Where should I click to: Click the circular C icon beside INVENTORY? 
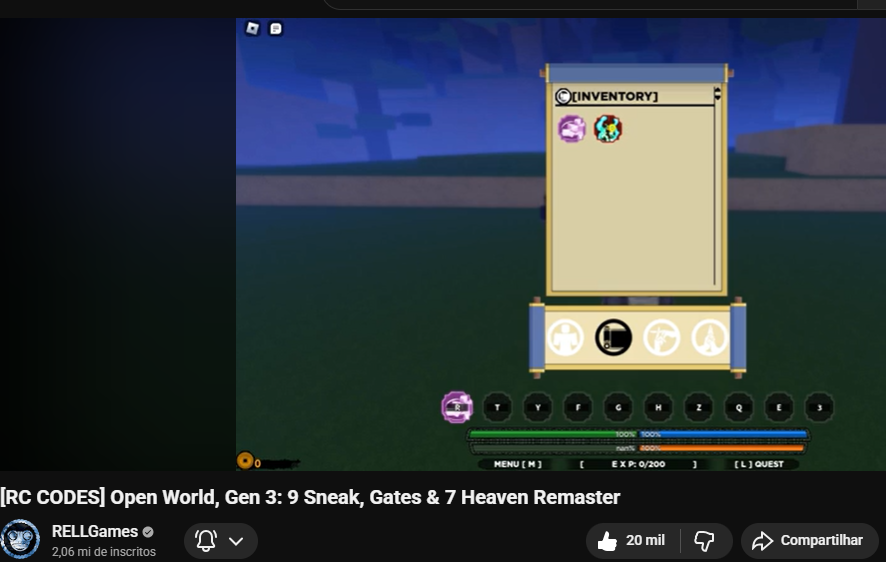tap(563, 97)
